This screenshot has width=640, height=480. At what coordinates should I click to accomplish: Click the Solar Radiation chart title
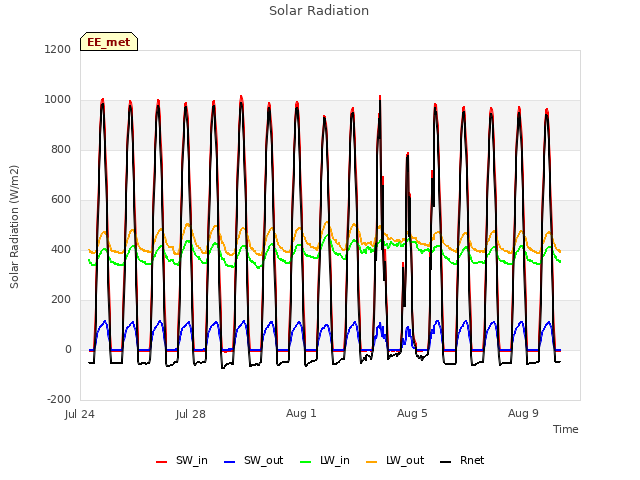[x=319, y=11]
